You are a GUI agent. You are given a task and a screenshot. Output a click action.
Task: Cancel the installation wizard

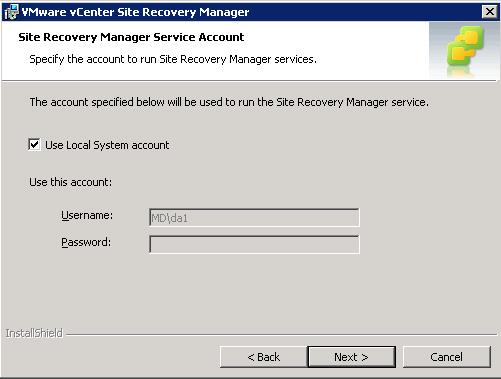coord(447,357)
